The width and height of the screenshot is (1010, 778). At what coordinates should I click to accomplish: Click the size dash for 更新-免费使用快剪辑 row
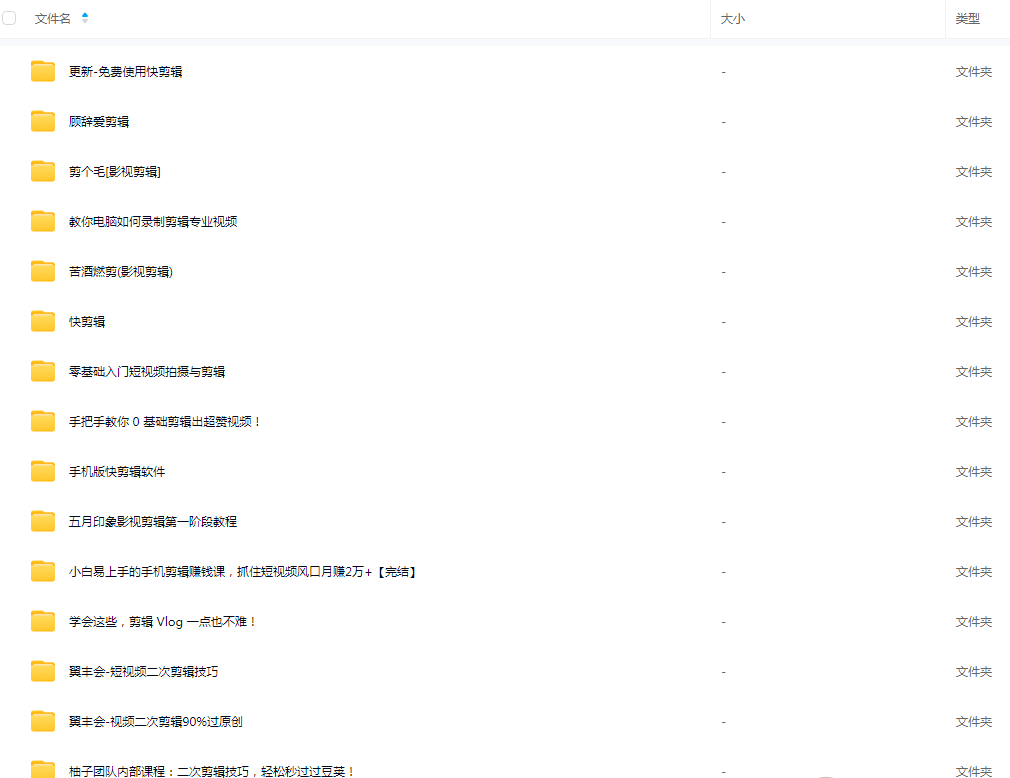(723, 72)
